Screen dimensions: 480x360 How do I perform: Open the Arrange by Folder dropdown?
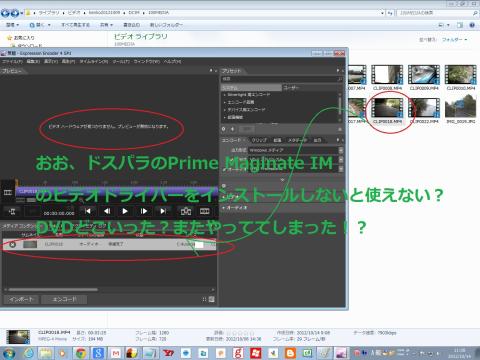click(x=454, y=40)
